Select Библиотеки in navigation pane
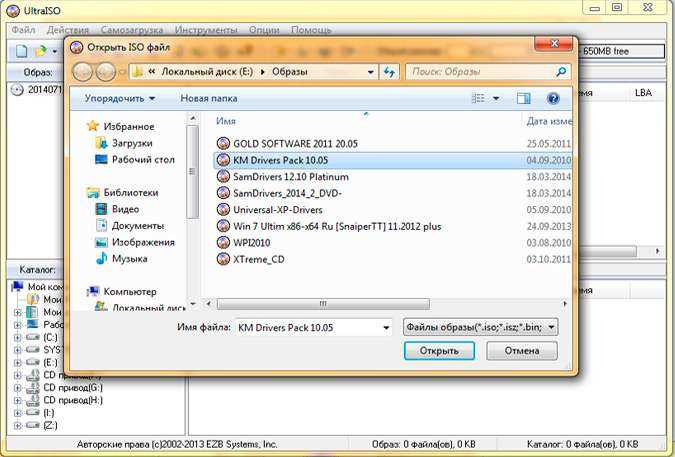The width and height of the screenshot is (675, 457). [x=130, y=192]
